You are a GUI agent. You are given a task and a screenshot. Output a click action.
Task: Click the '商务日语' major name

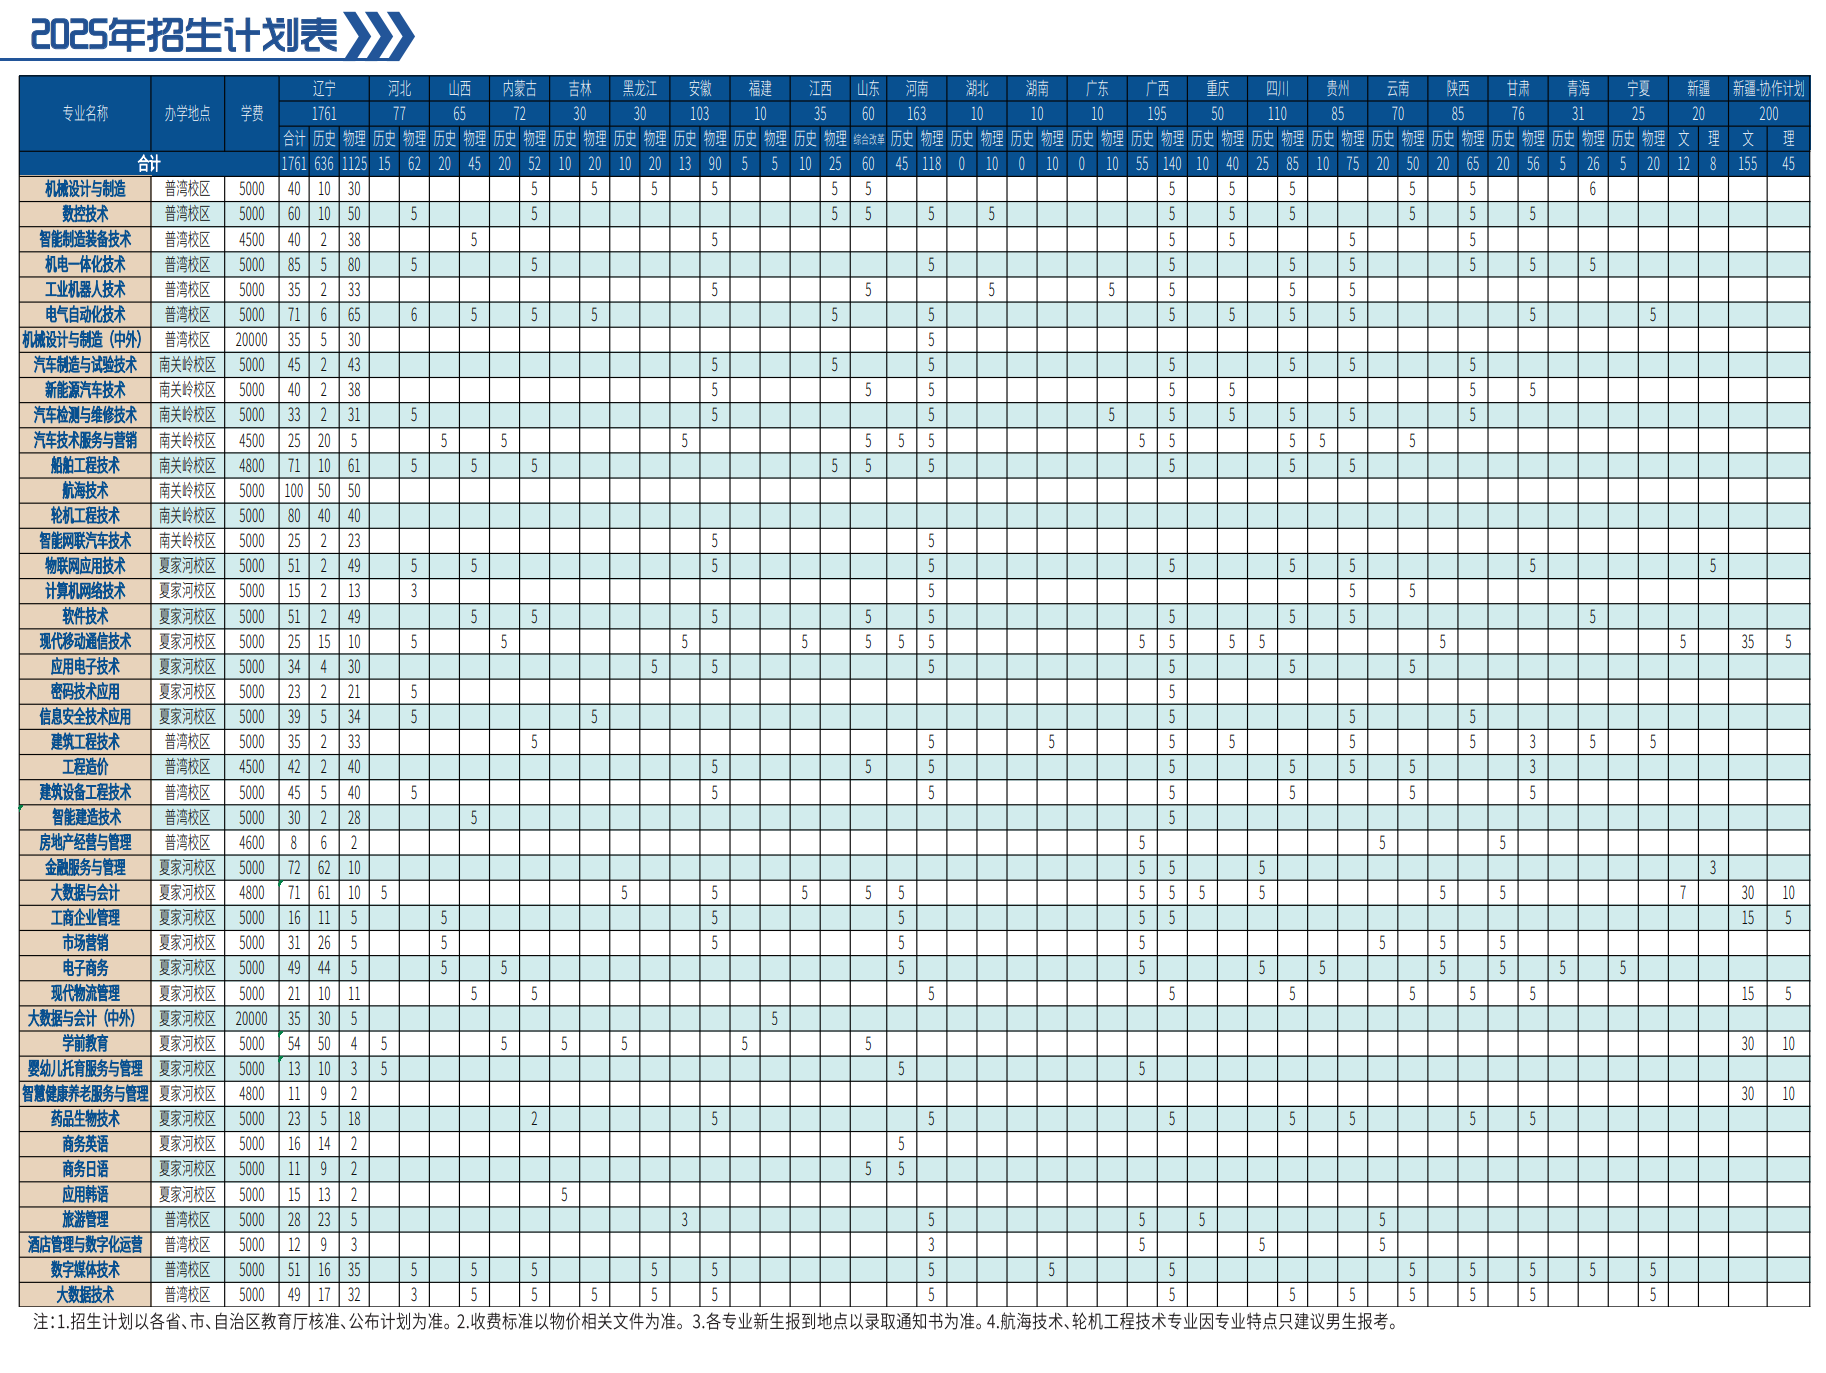tap(85, 1169)
